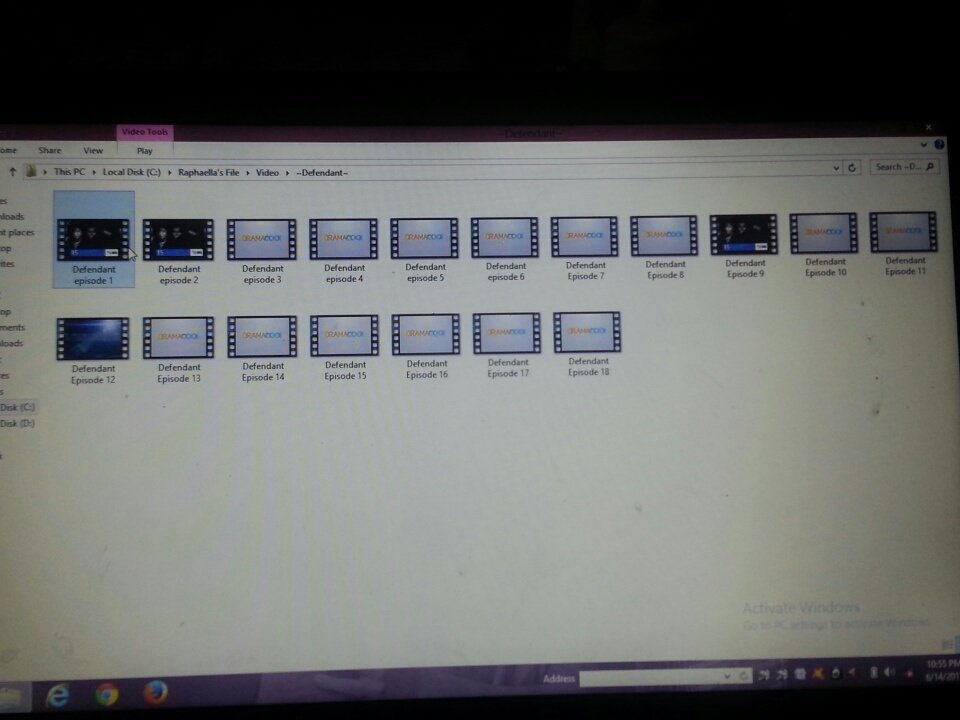Select Defendant Episode 16 video file

pyautogui.click(x=426, y=346)
